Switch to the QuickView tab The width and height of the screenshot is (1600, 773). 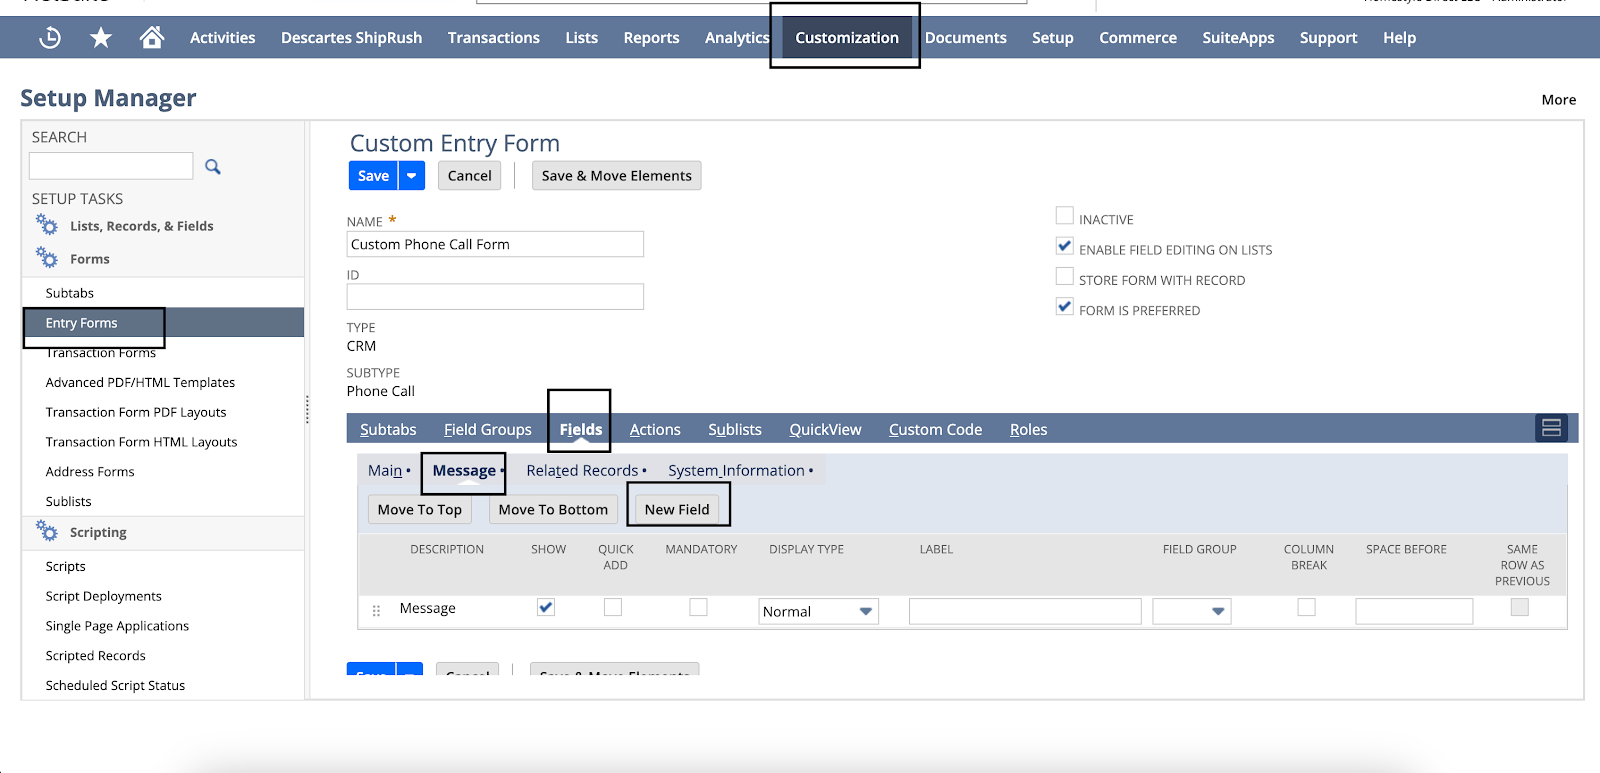tap(825, 429)
